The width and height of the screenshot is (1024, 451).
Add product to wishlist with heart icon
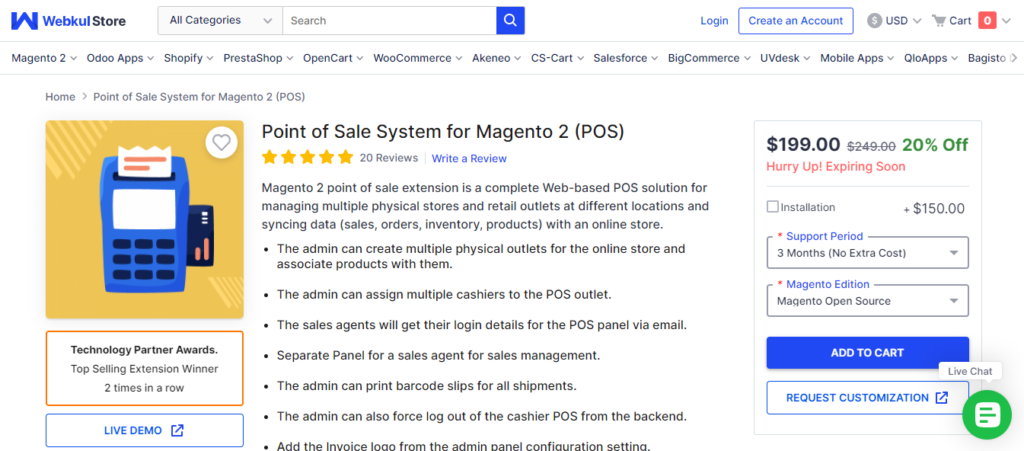222,142
